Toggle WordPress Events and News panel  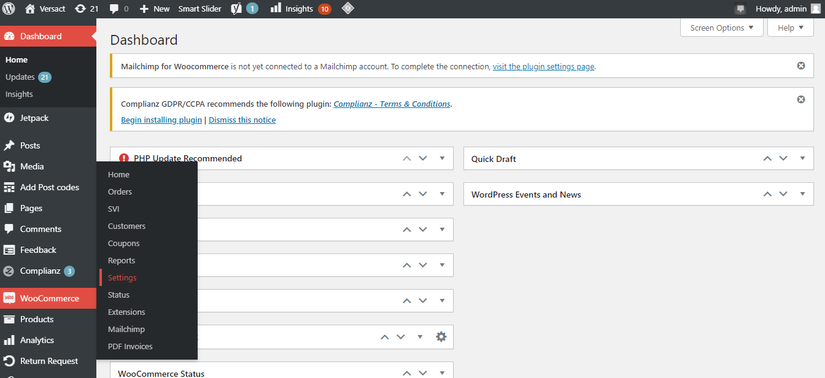coord(802,194)
